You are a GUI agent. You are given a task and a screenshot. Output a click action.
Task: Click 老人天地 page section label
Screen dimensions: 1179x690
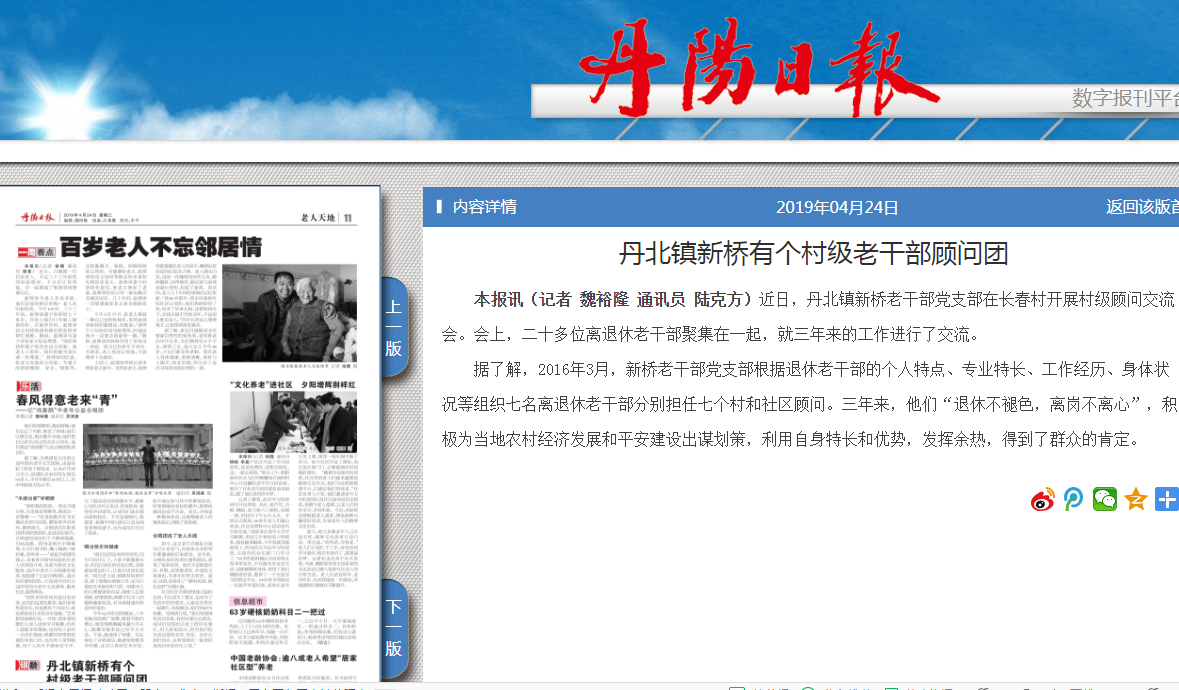(x=318, y=218)
